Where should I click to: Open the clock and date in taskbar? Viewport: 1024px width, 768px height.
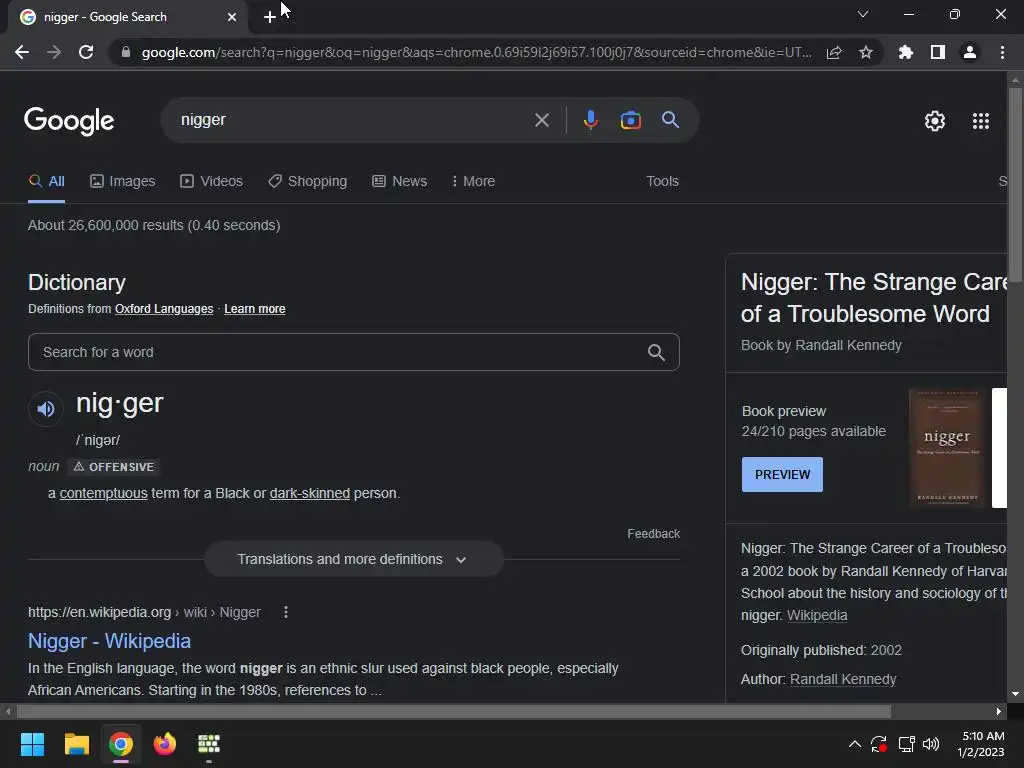(x=982, y=744)
